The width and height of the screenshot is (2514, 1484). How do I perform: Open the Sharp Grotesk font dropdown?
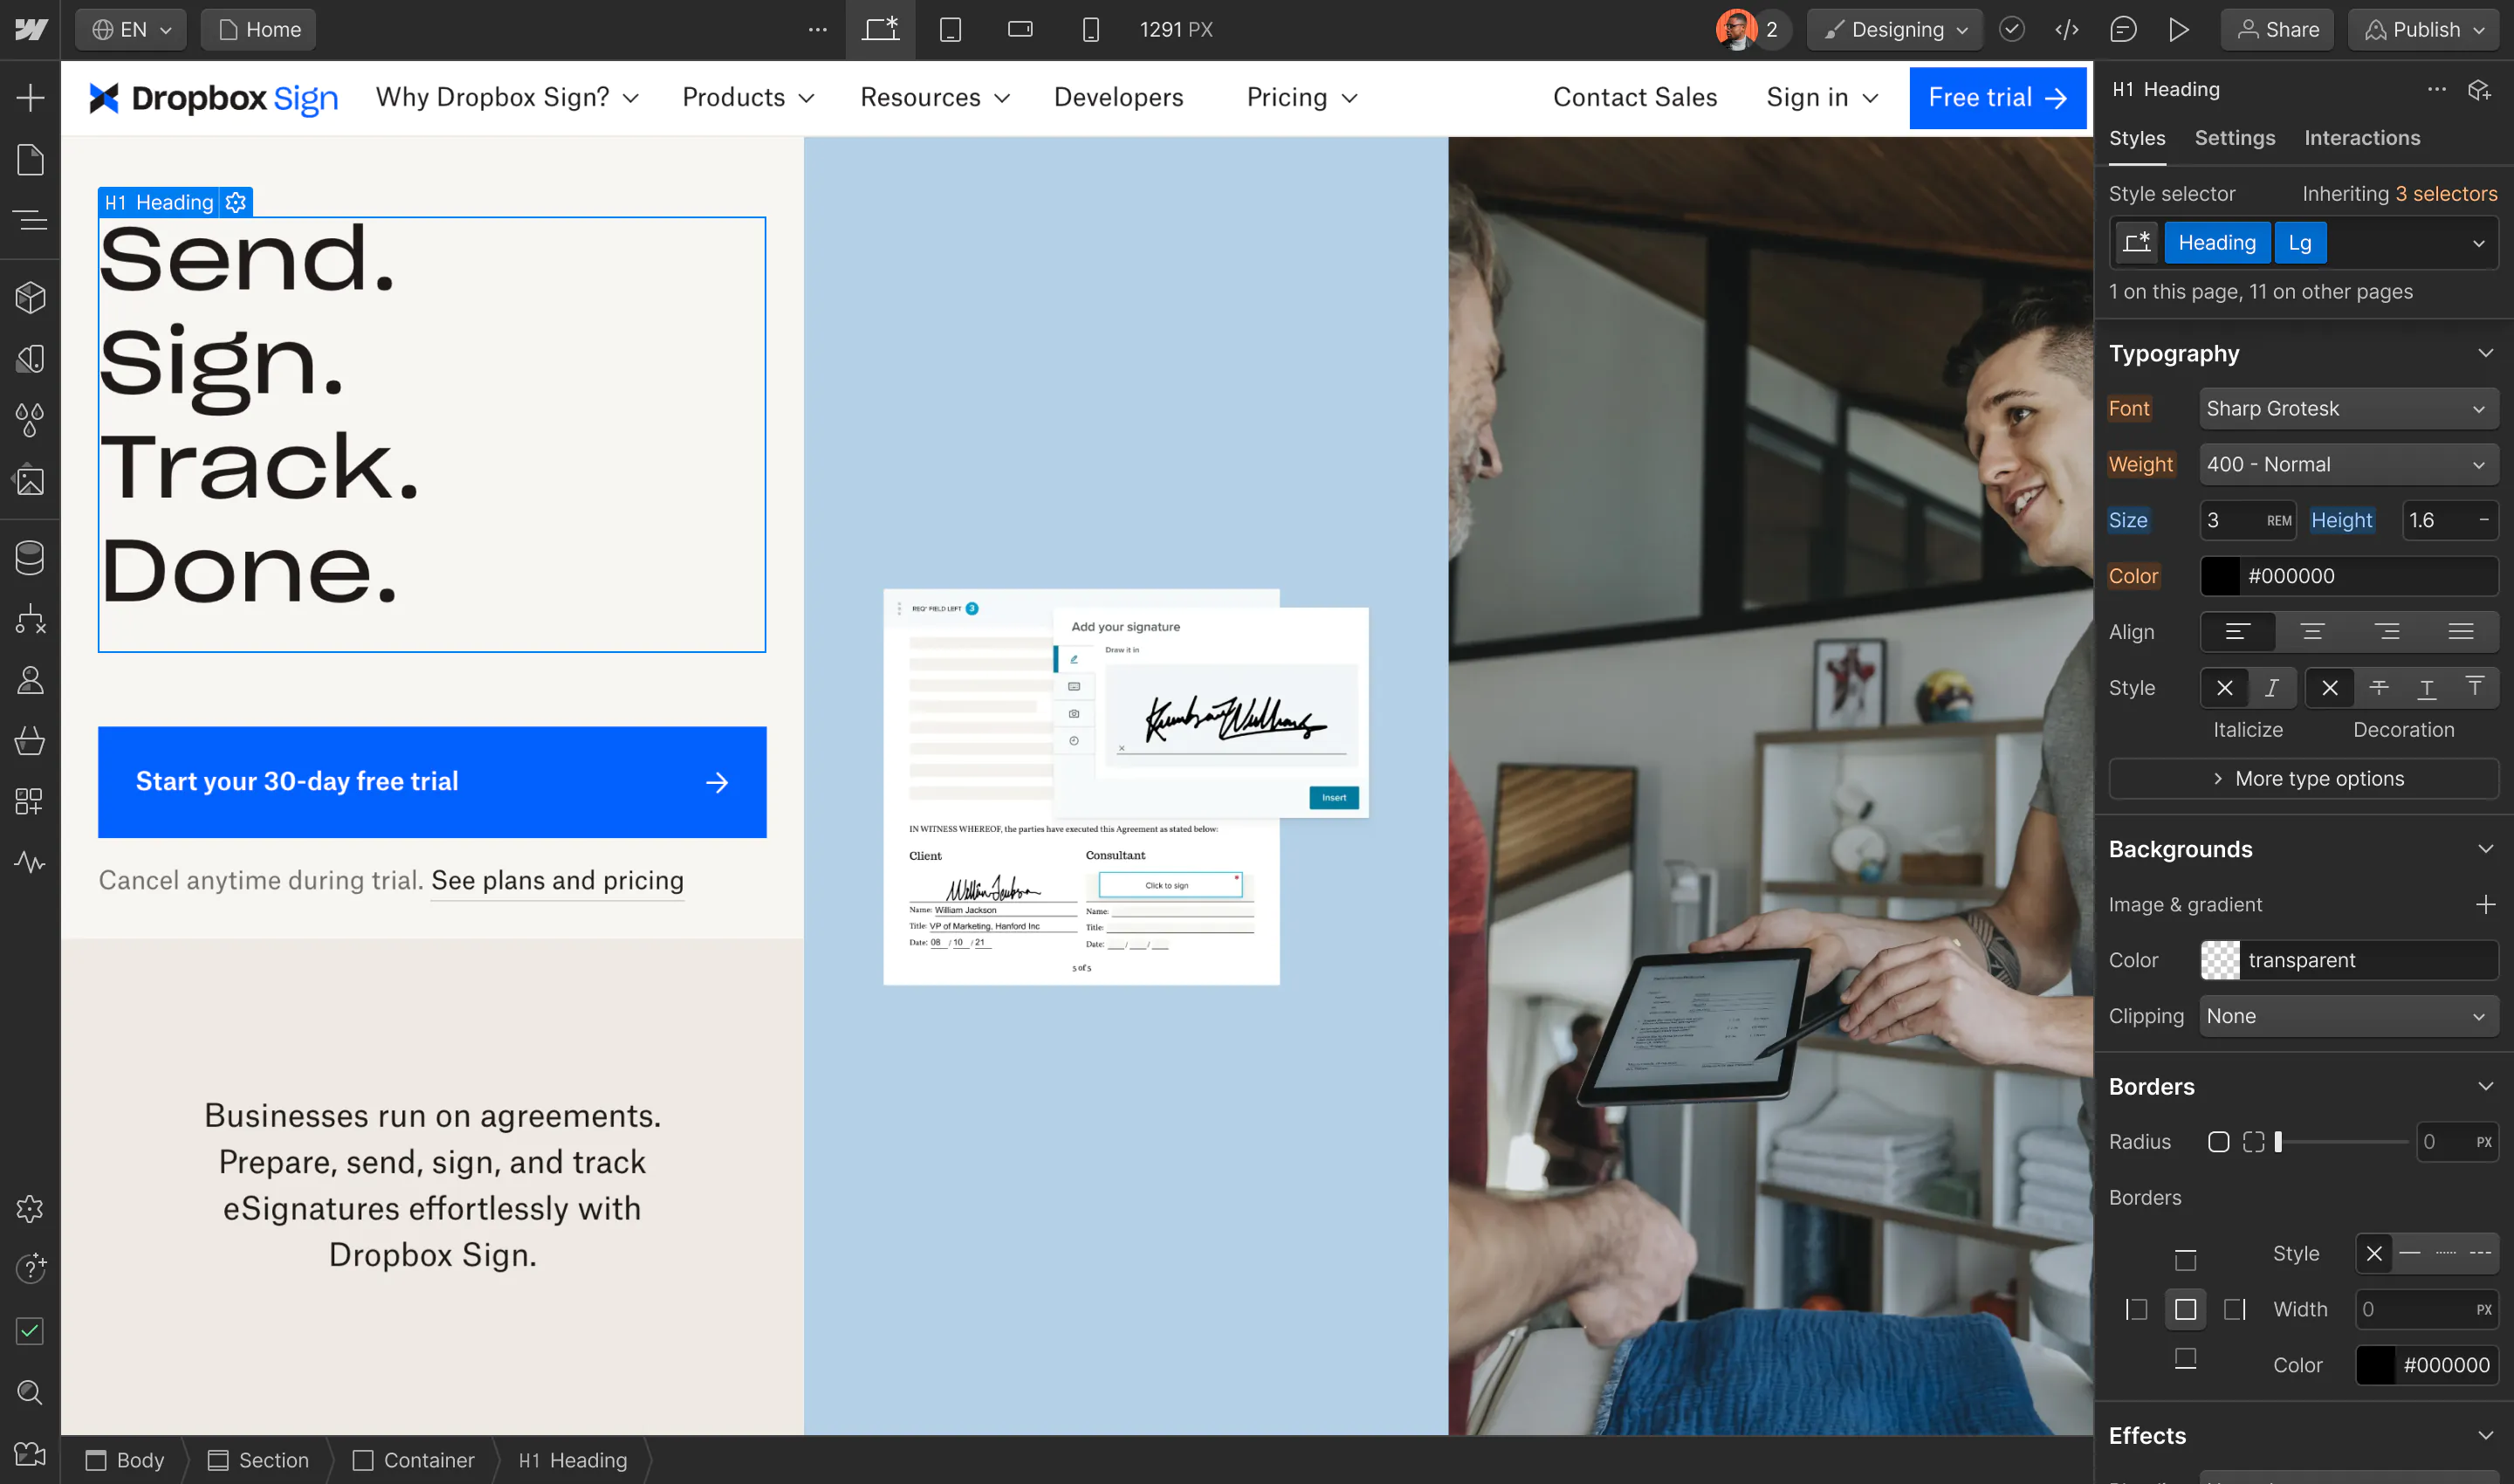tap(2348, 408)
